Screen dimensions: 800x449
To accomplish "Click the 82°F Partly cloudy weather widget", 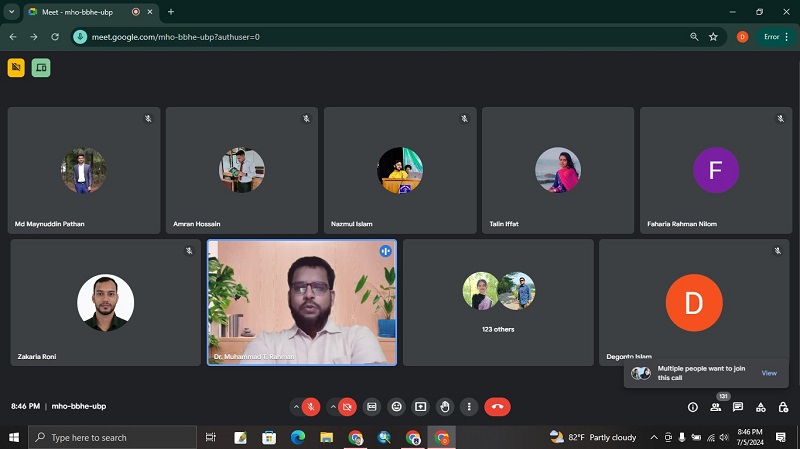I will (x=593, y=437).
